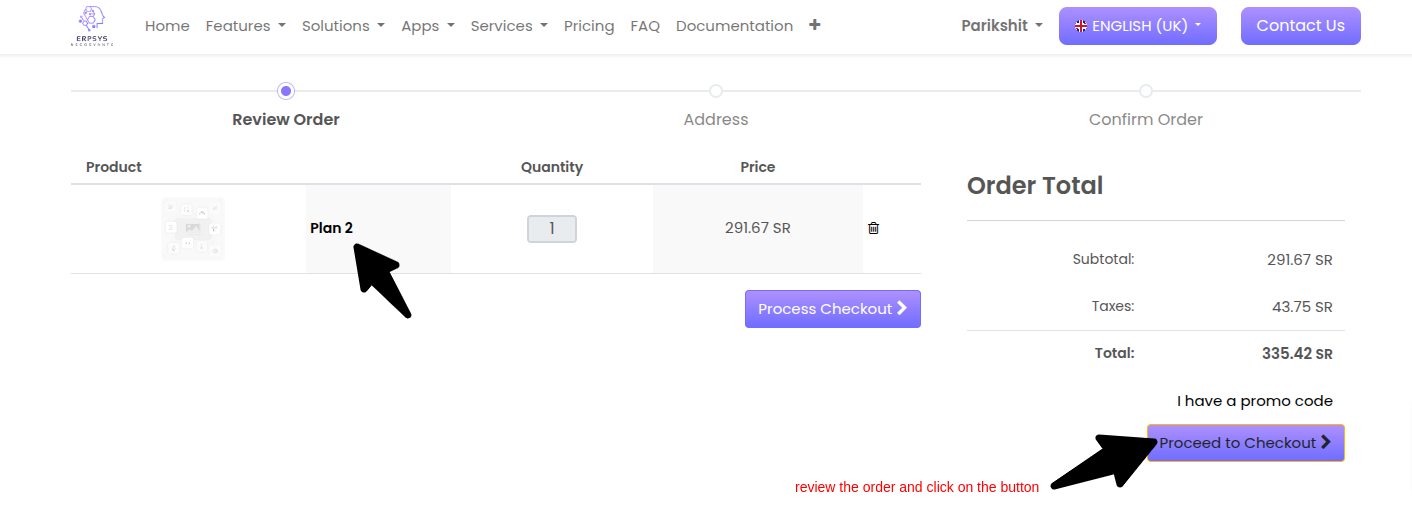This screenshot has height=518, width=1412.
Task: Change language from English (UK) selector
Action: [1137, 26]
